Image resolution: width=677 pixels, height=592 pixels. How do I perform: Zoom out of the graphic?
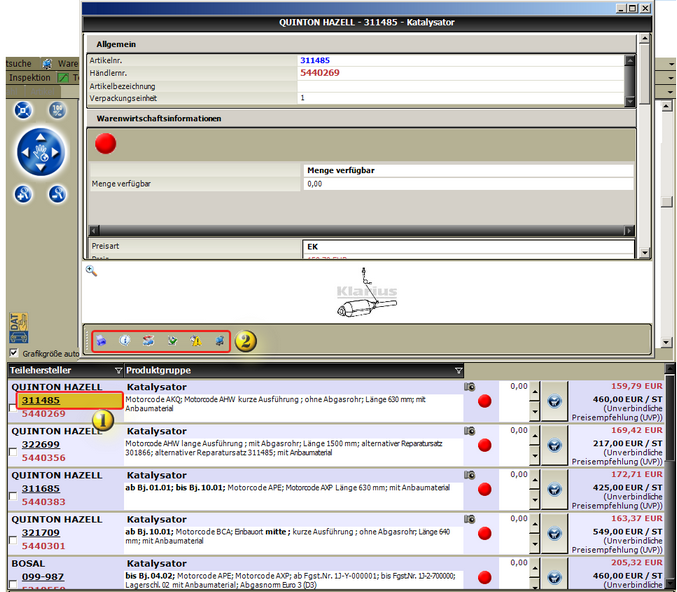(57, 194)
